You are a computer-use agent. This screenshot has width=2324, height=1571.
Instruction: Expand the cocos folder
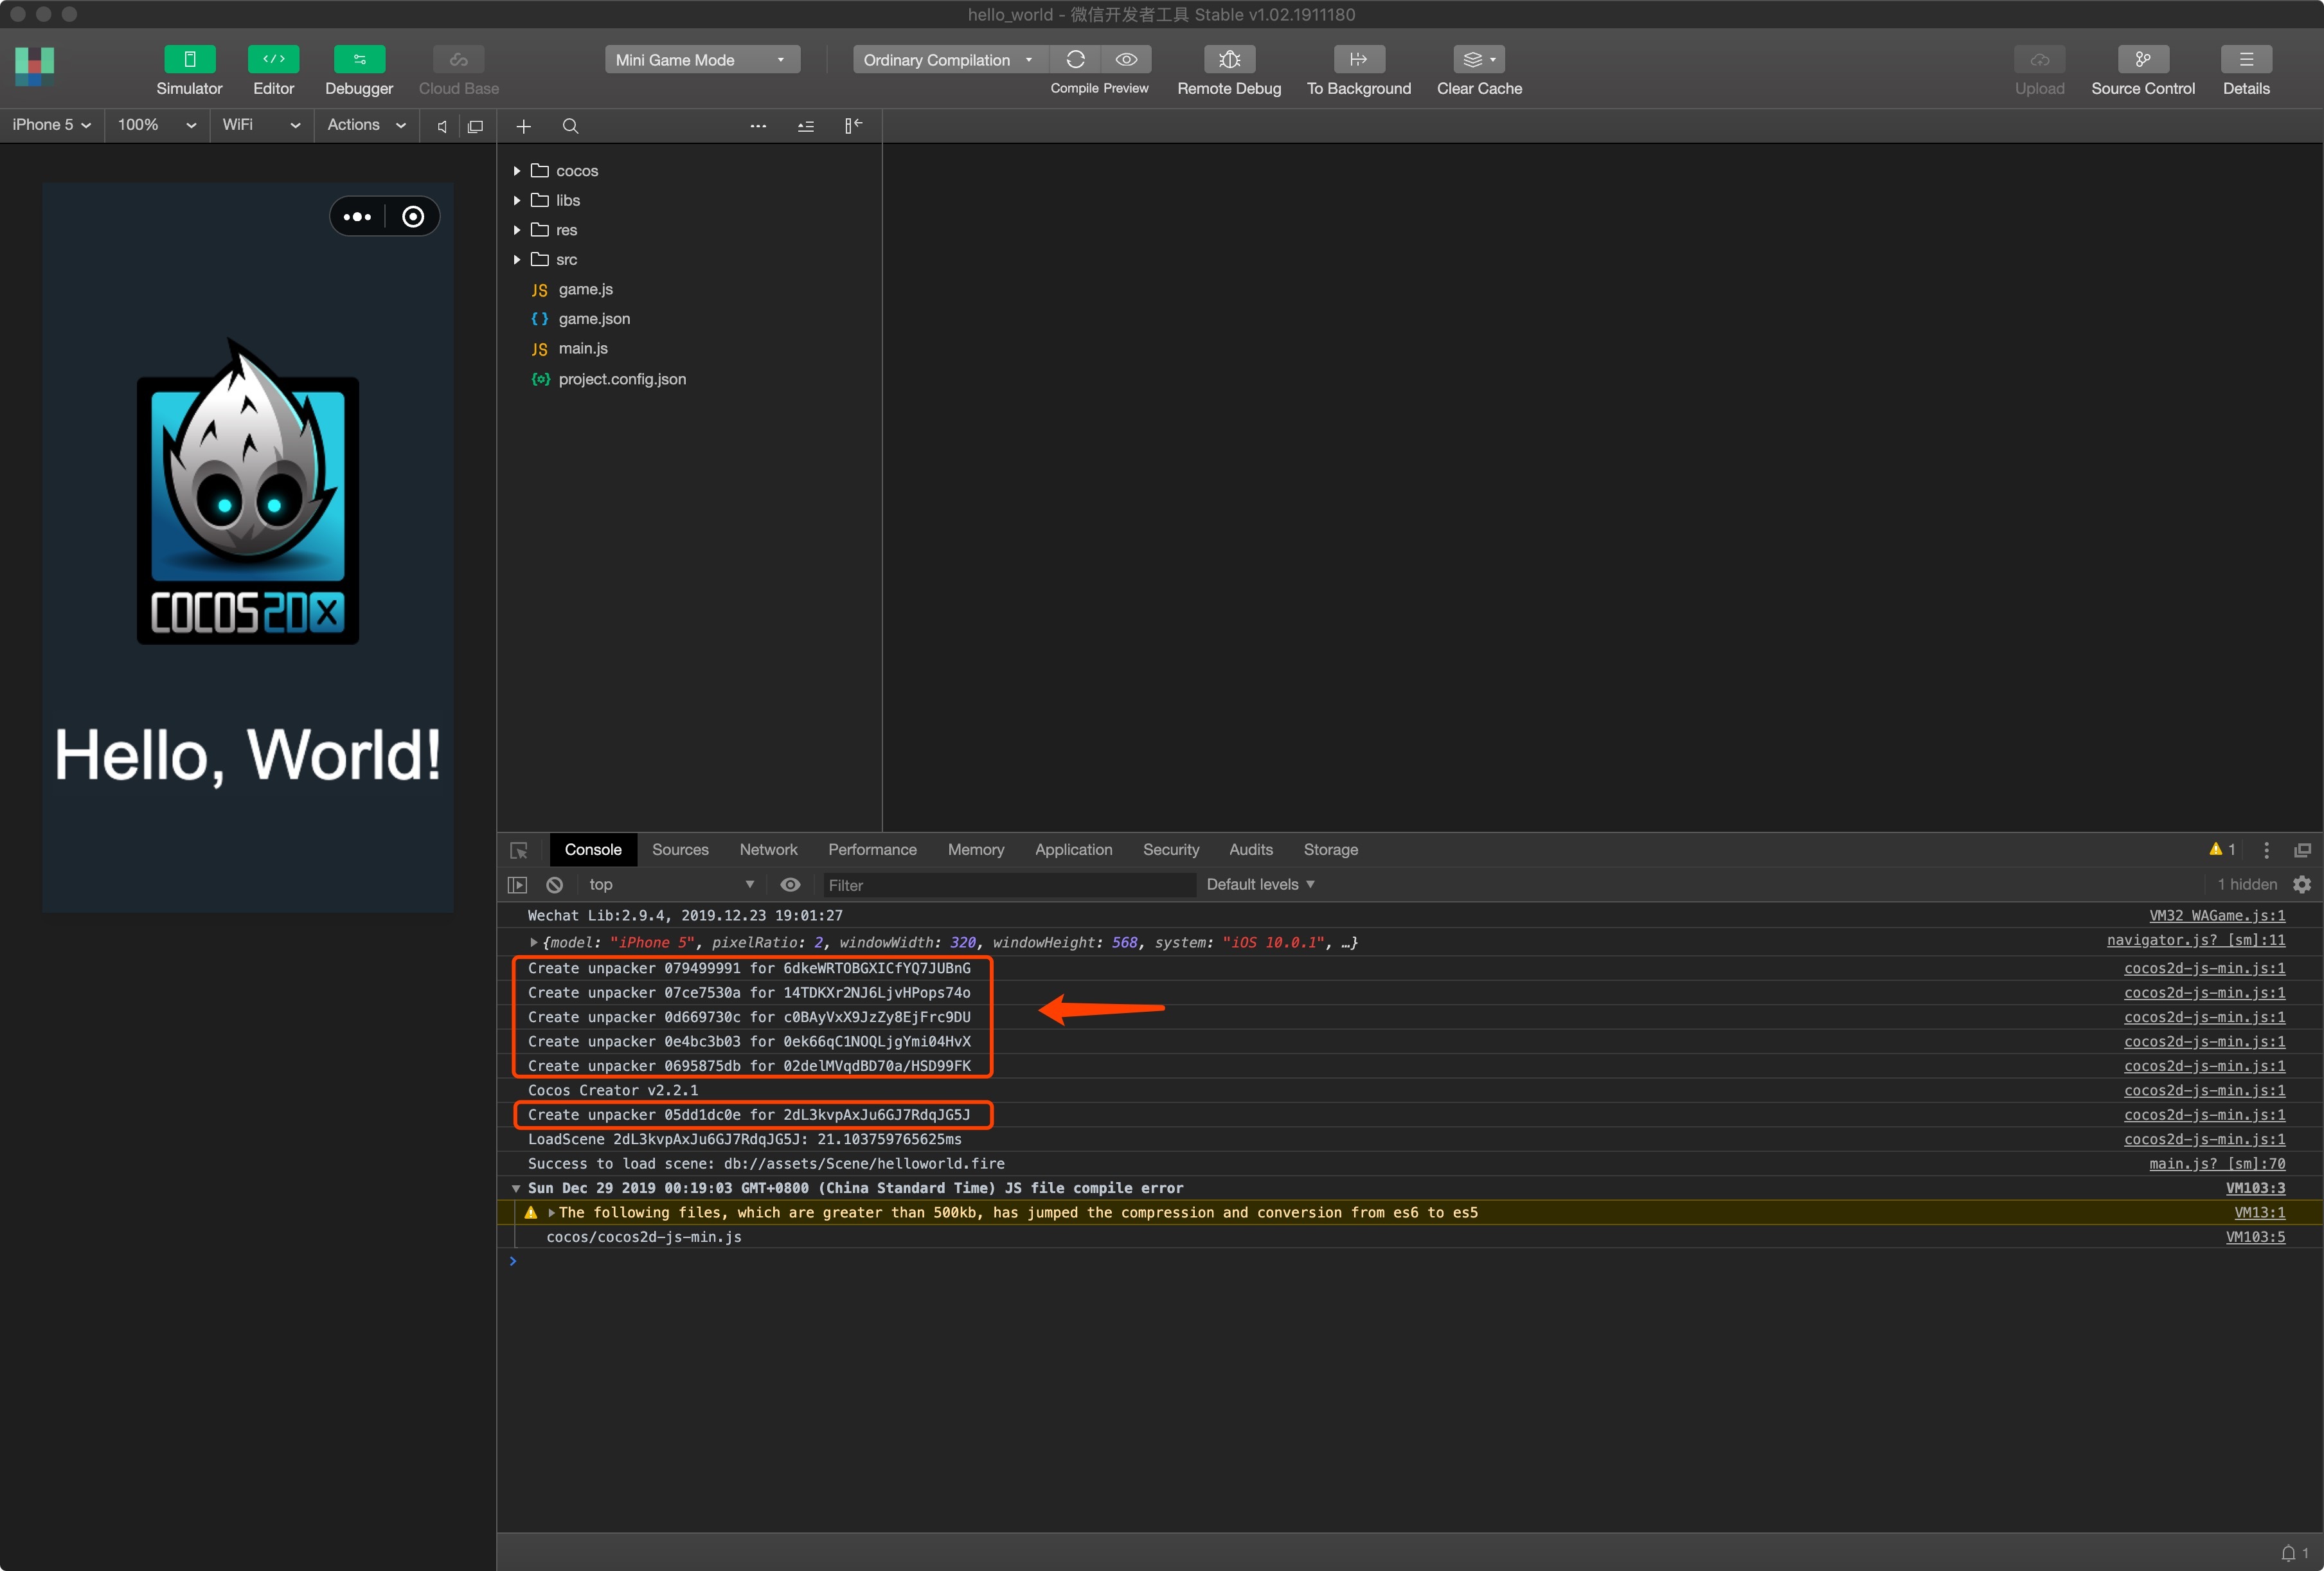tap(517, 171)
